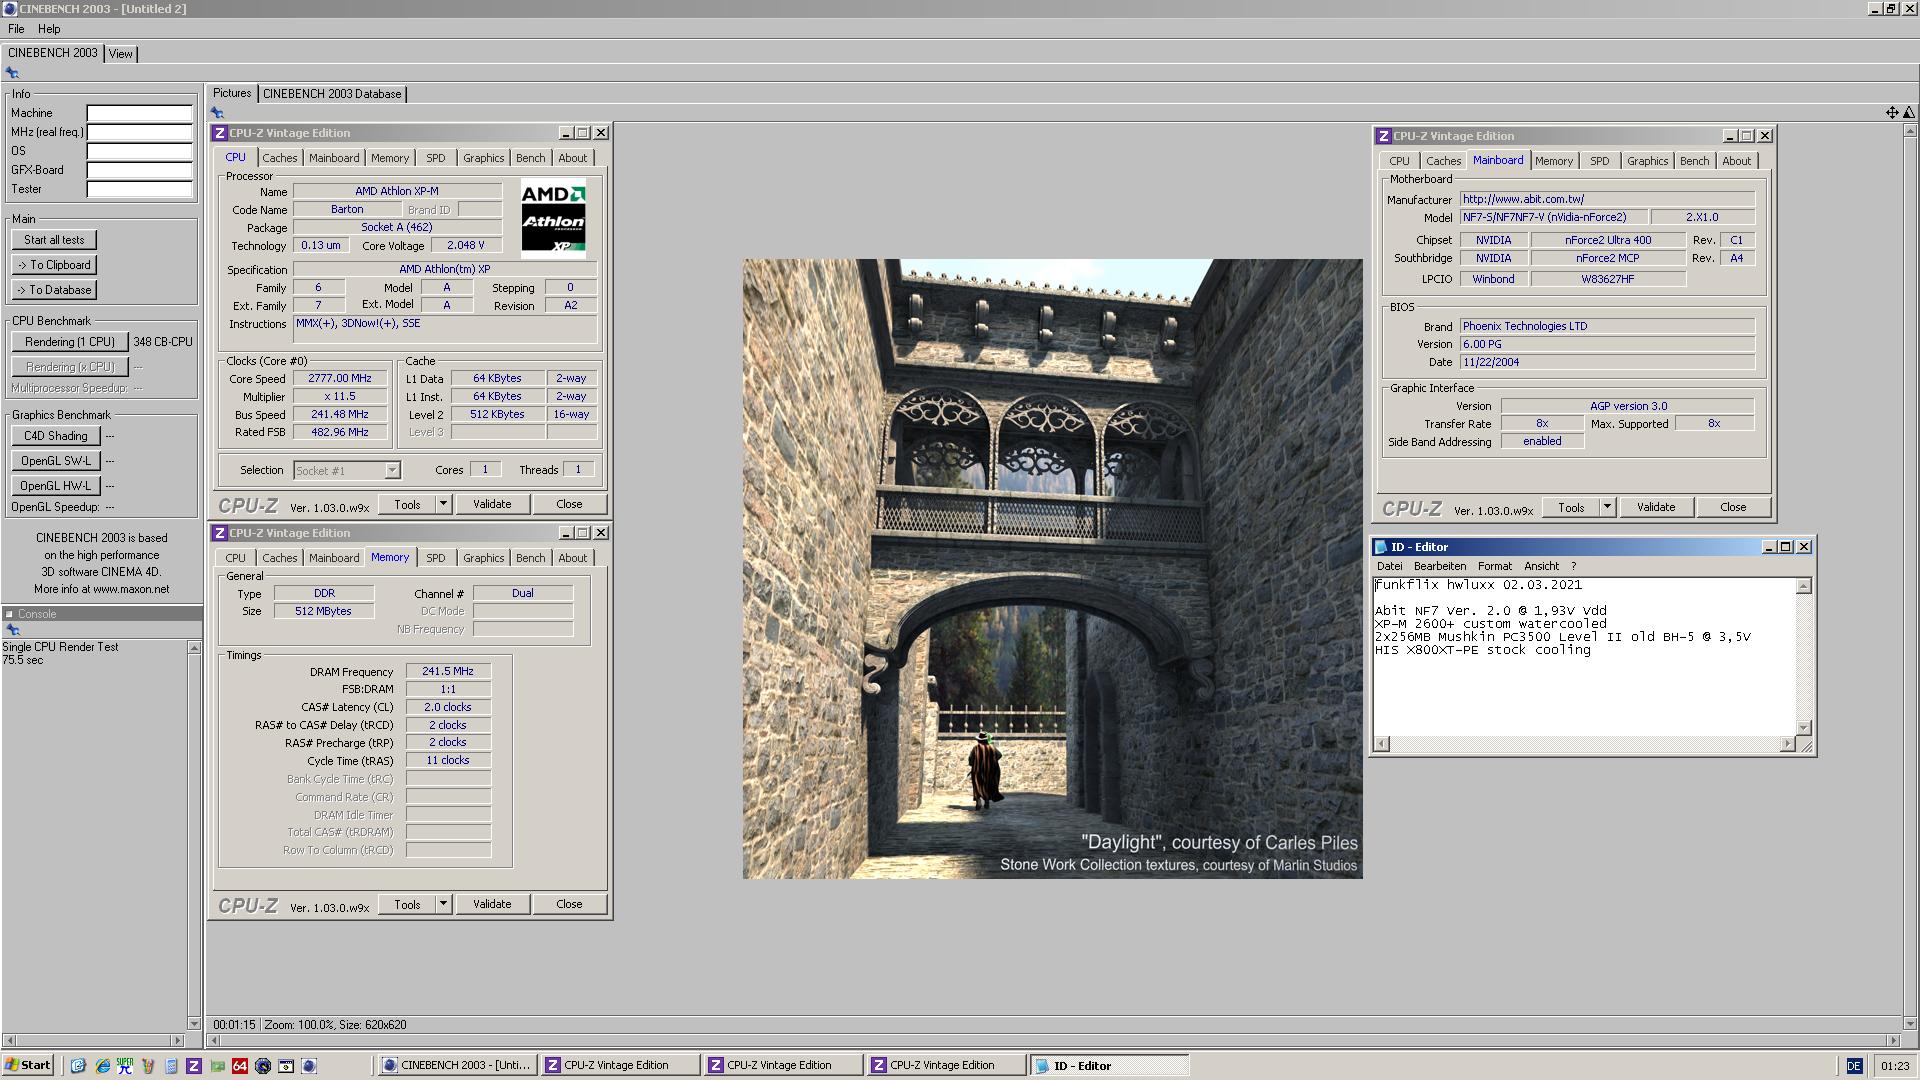Start the OpenGL SW-L benchmark

56,461
